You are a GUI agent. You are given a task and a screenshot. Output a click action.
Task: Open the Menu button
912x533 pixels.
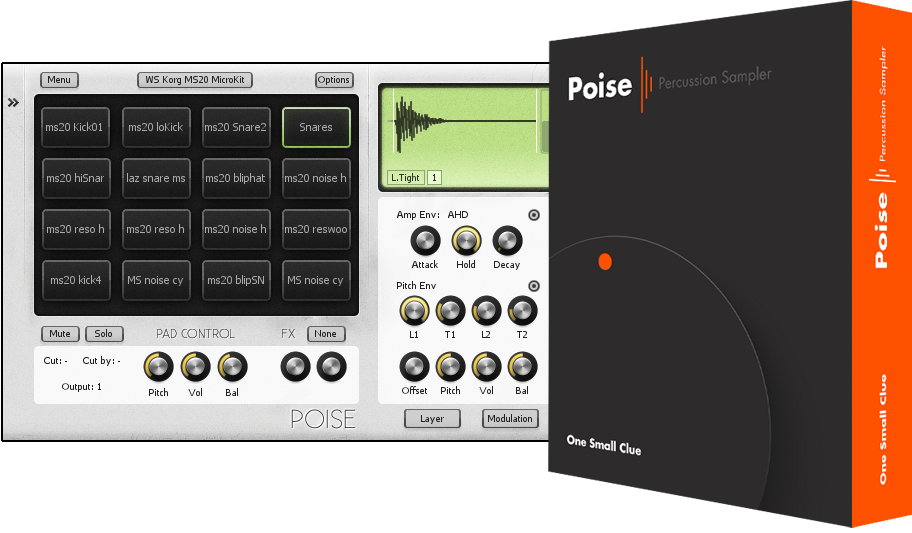[x=59, y=80]
